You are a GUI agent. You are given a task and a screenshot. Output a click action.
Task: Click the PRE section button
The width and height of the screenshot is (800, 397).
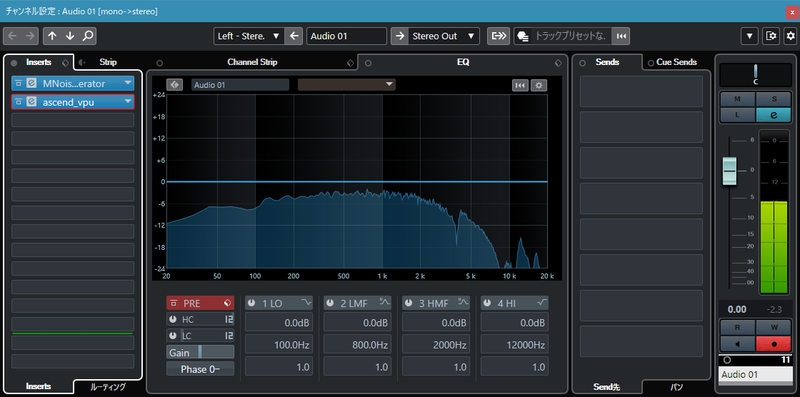point(200,303)
